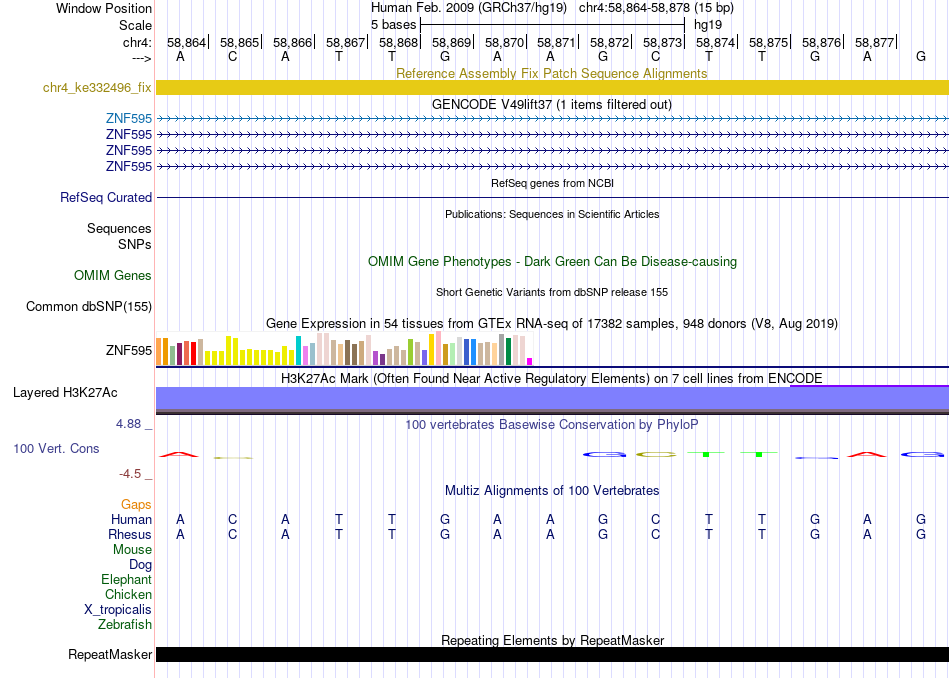Click the black RepeatMasker track bar
This screenshot has width=950, height=678.
click(x=553, y=654)
